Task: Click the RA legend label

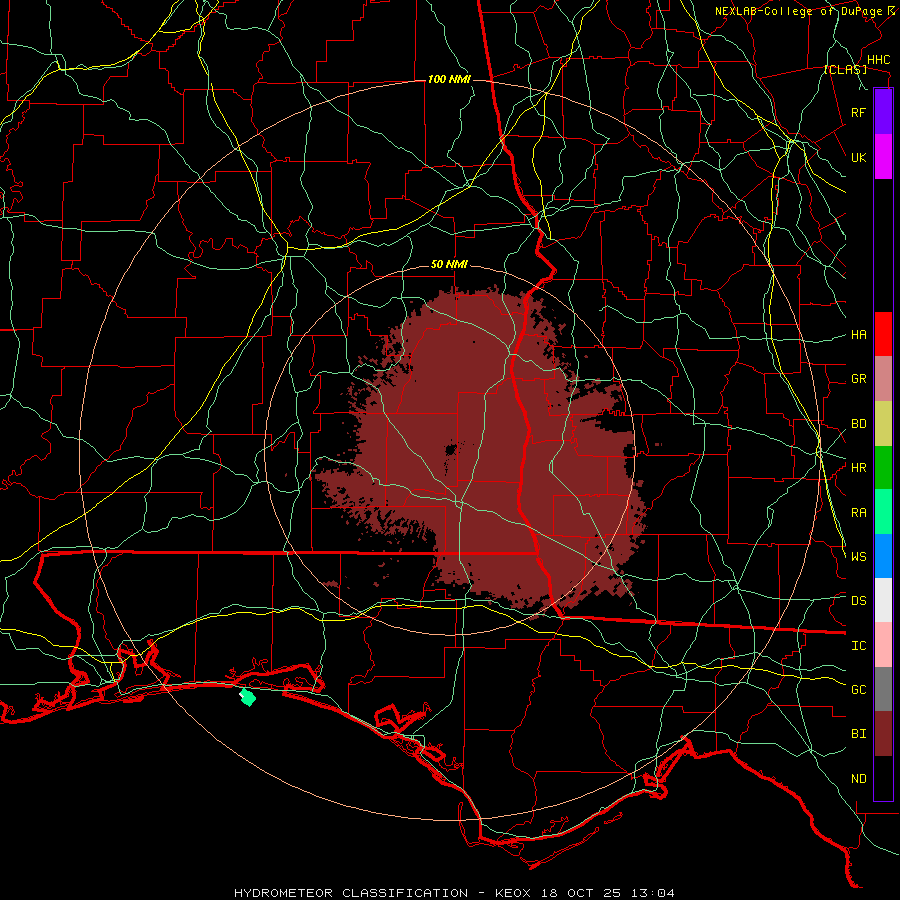Action: point(858,513)
